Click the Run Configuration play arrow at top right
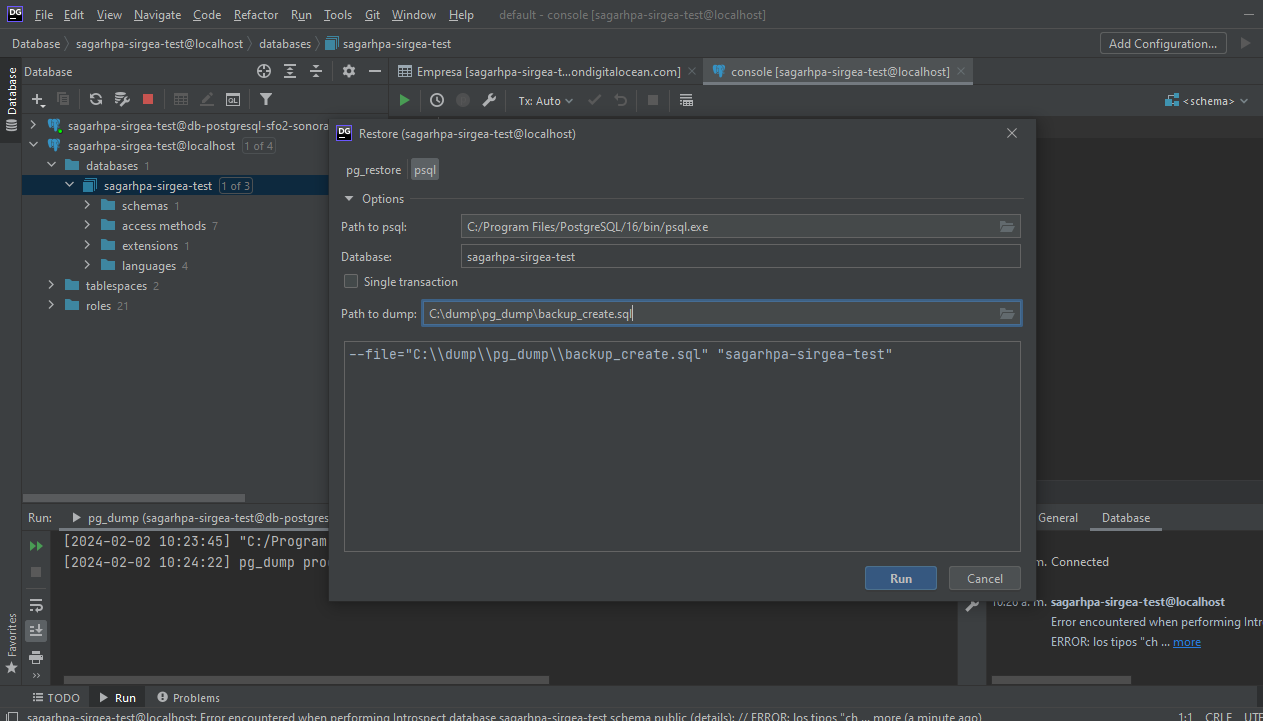 tap(1245, 43)
